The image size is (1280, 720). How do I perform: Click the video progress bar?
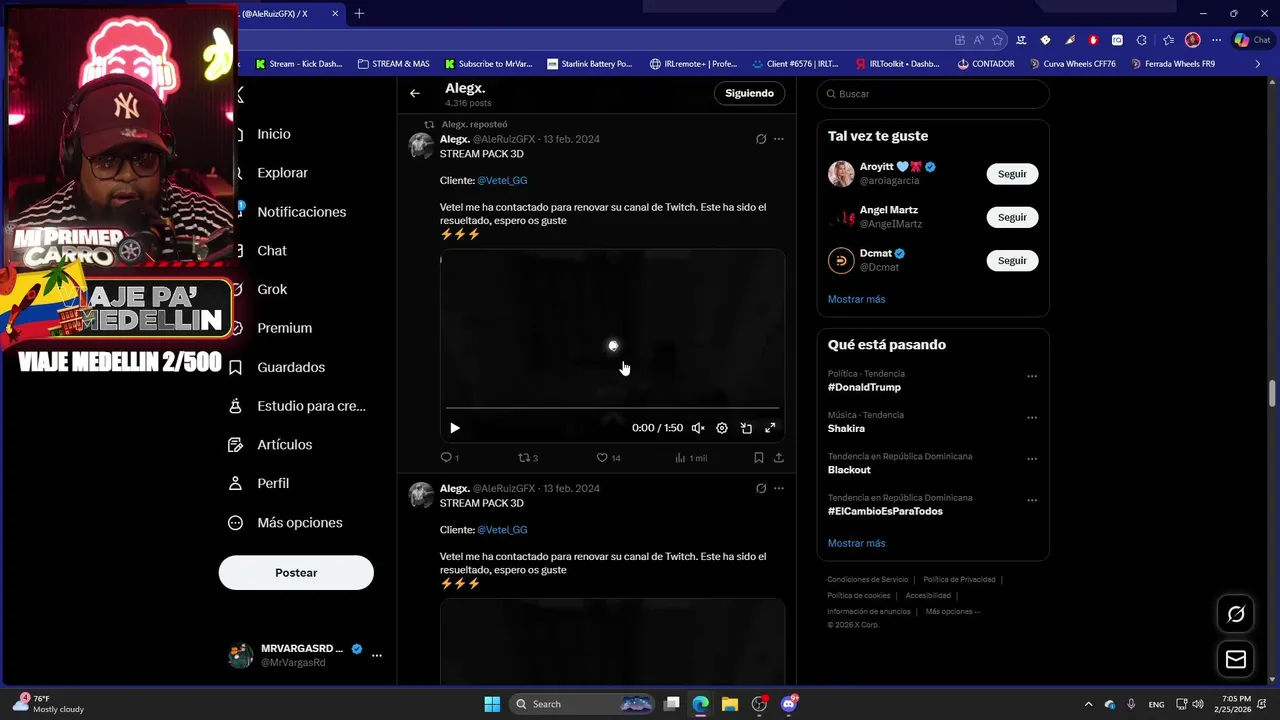[x=612, y=408]
